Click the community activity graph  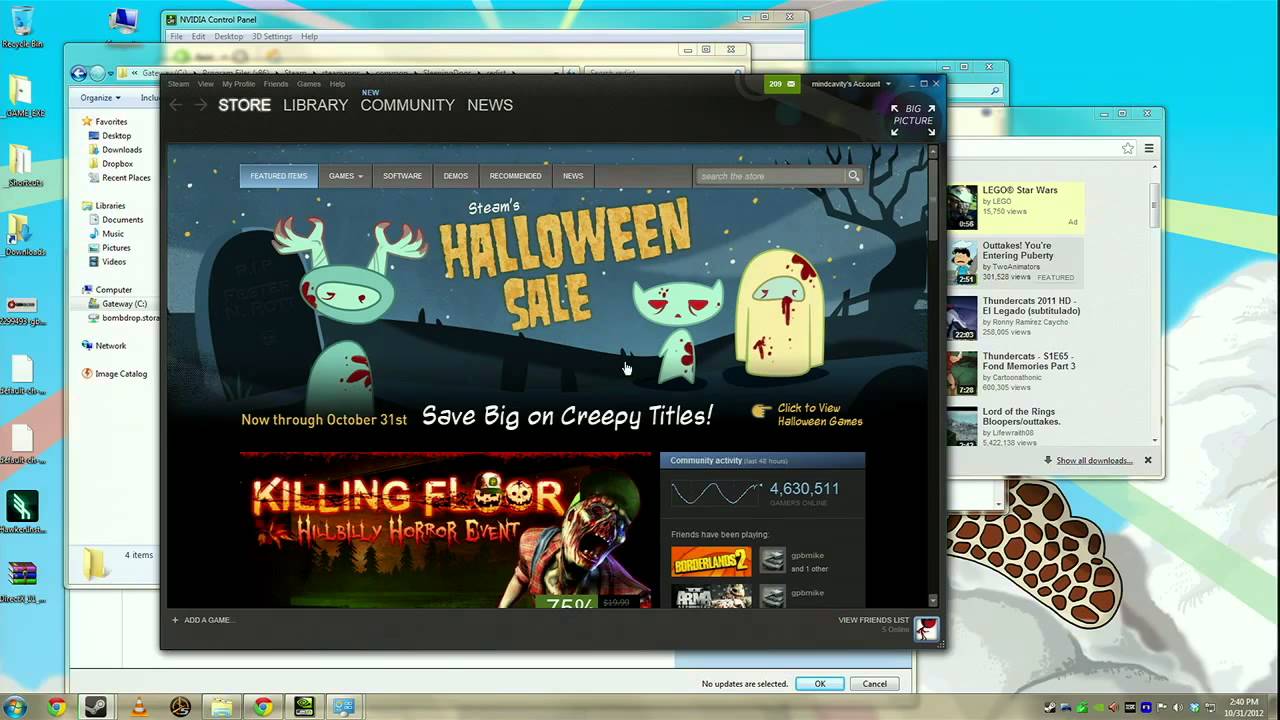716,492
